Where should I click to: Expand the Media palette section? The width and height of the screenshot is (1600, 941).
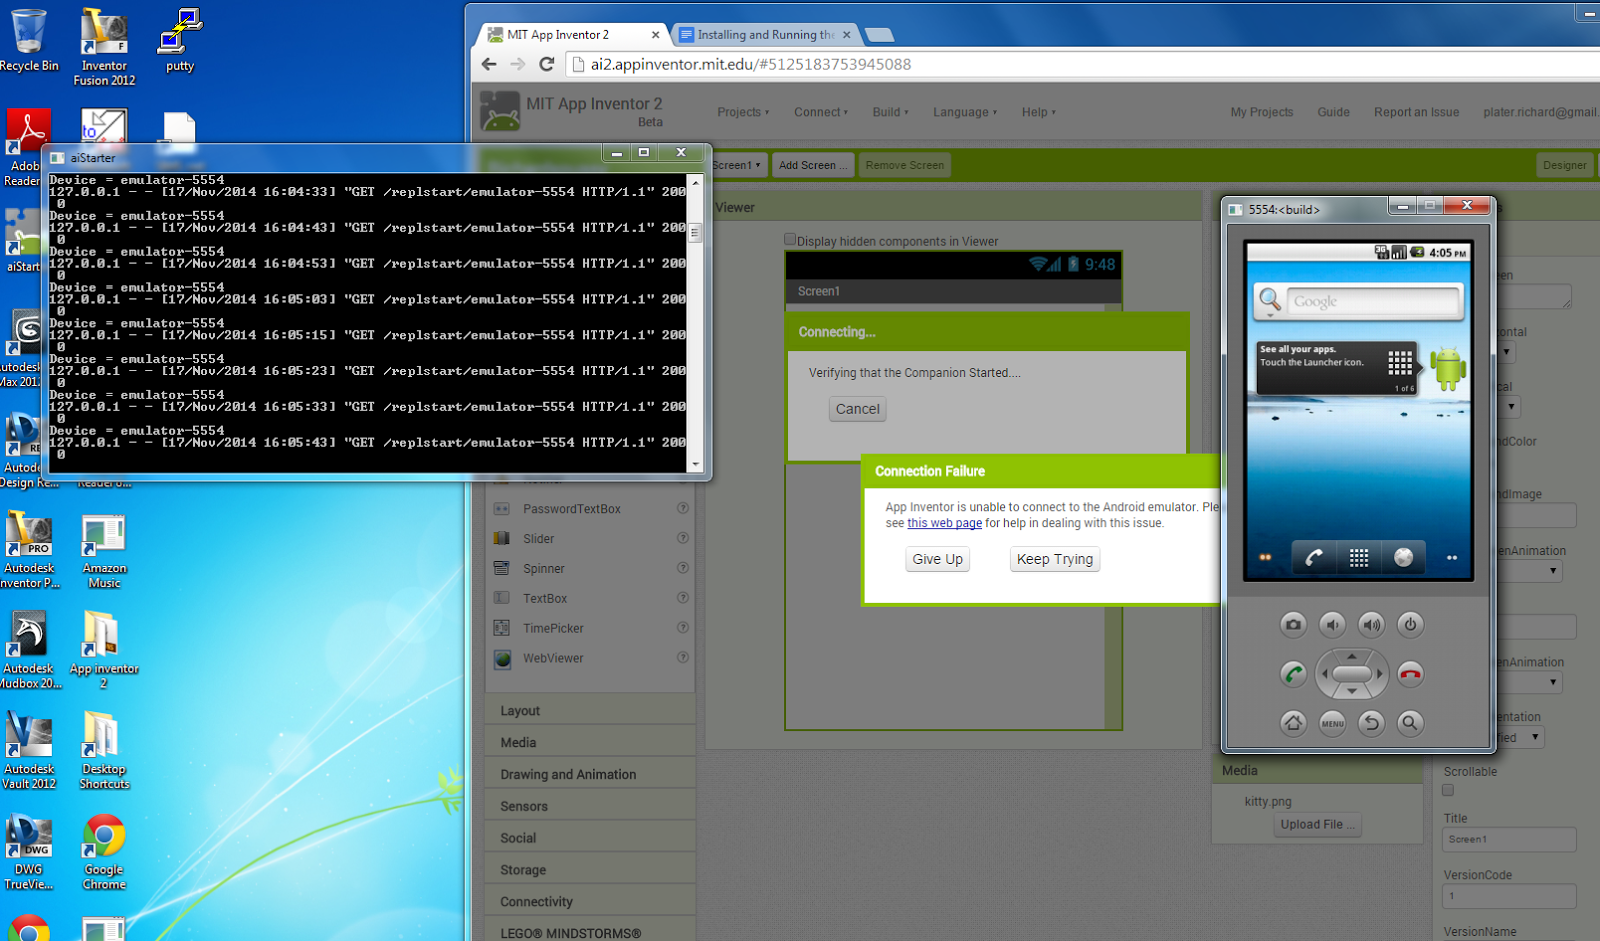(x=590, y=743)
